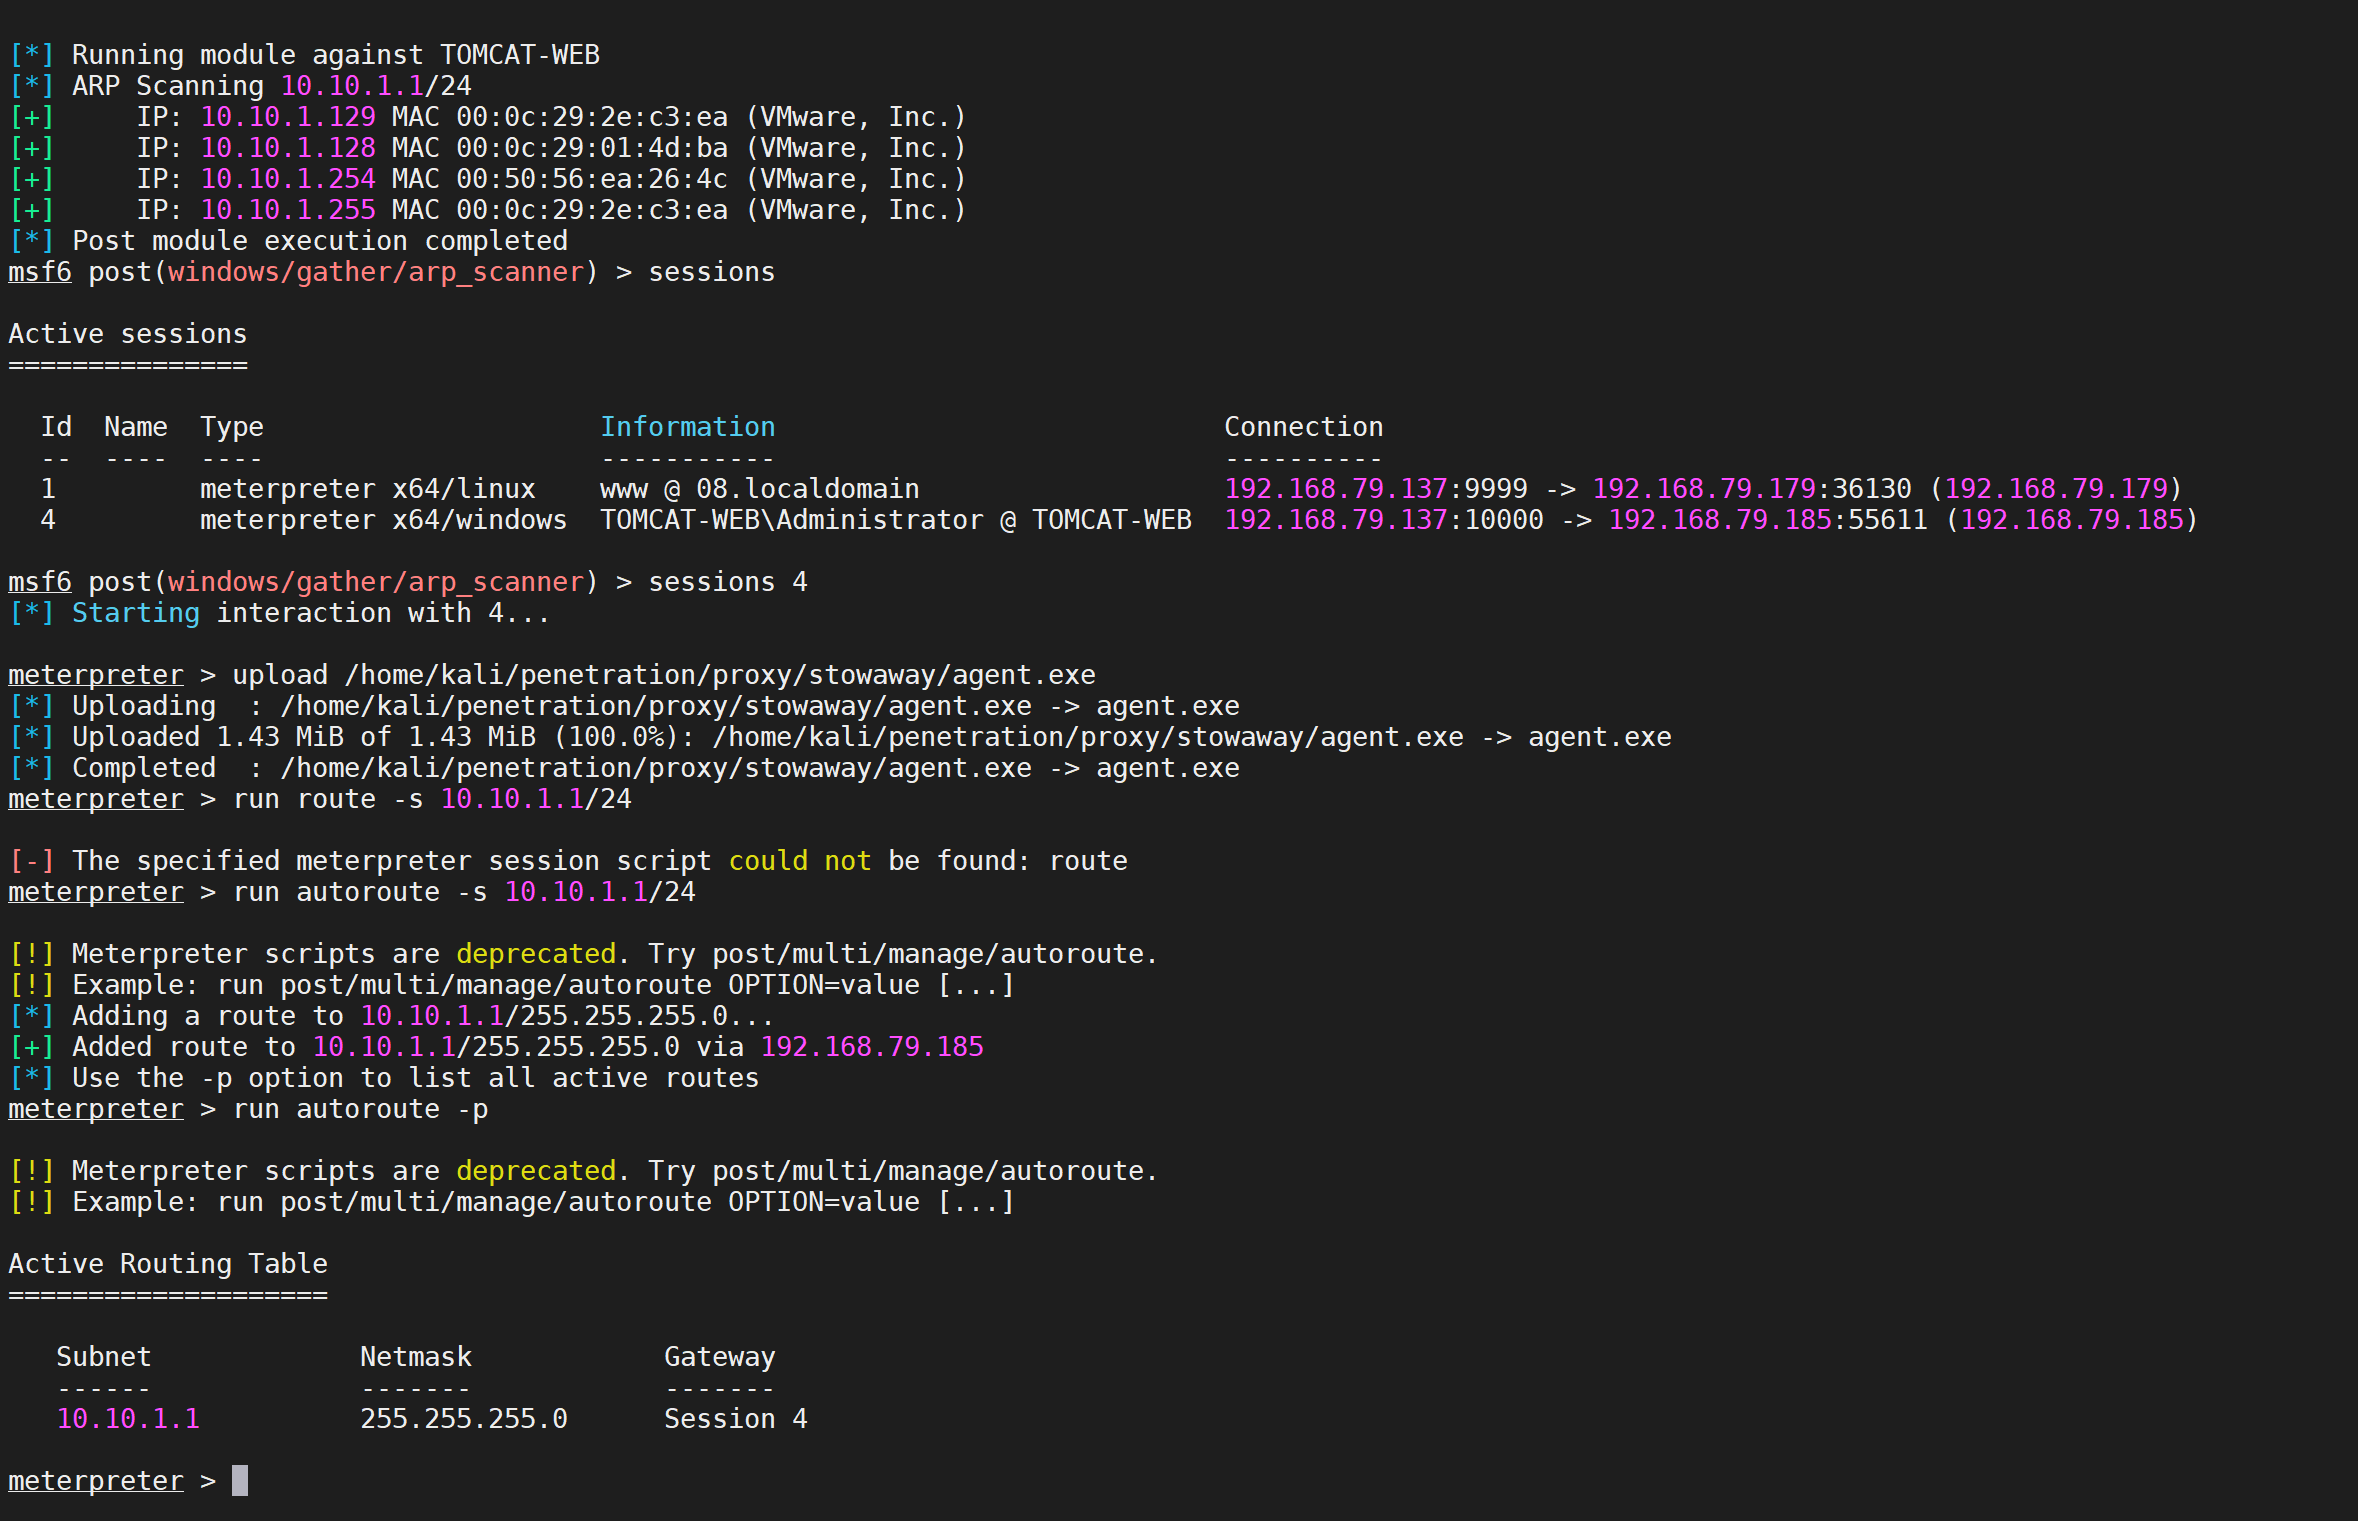The width and height of the screenshot is (2358, 1521).
Task: Click the 192.168.79.185 gateway in the added route line
Action: coord(872,1047)
